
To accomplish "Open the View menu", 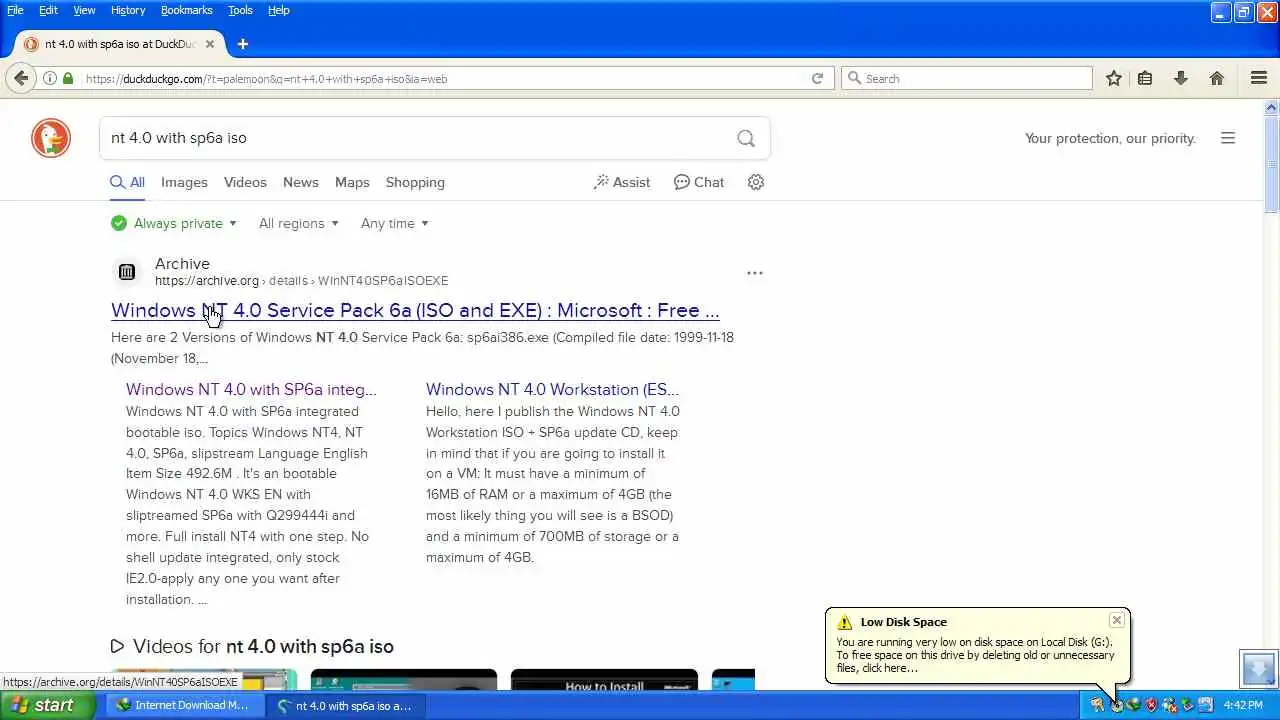I will pyautogui.click(x=84, y=10).
